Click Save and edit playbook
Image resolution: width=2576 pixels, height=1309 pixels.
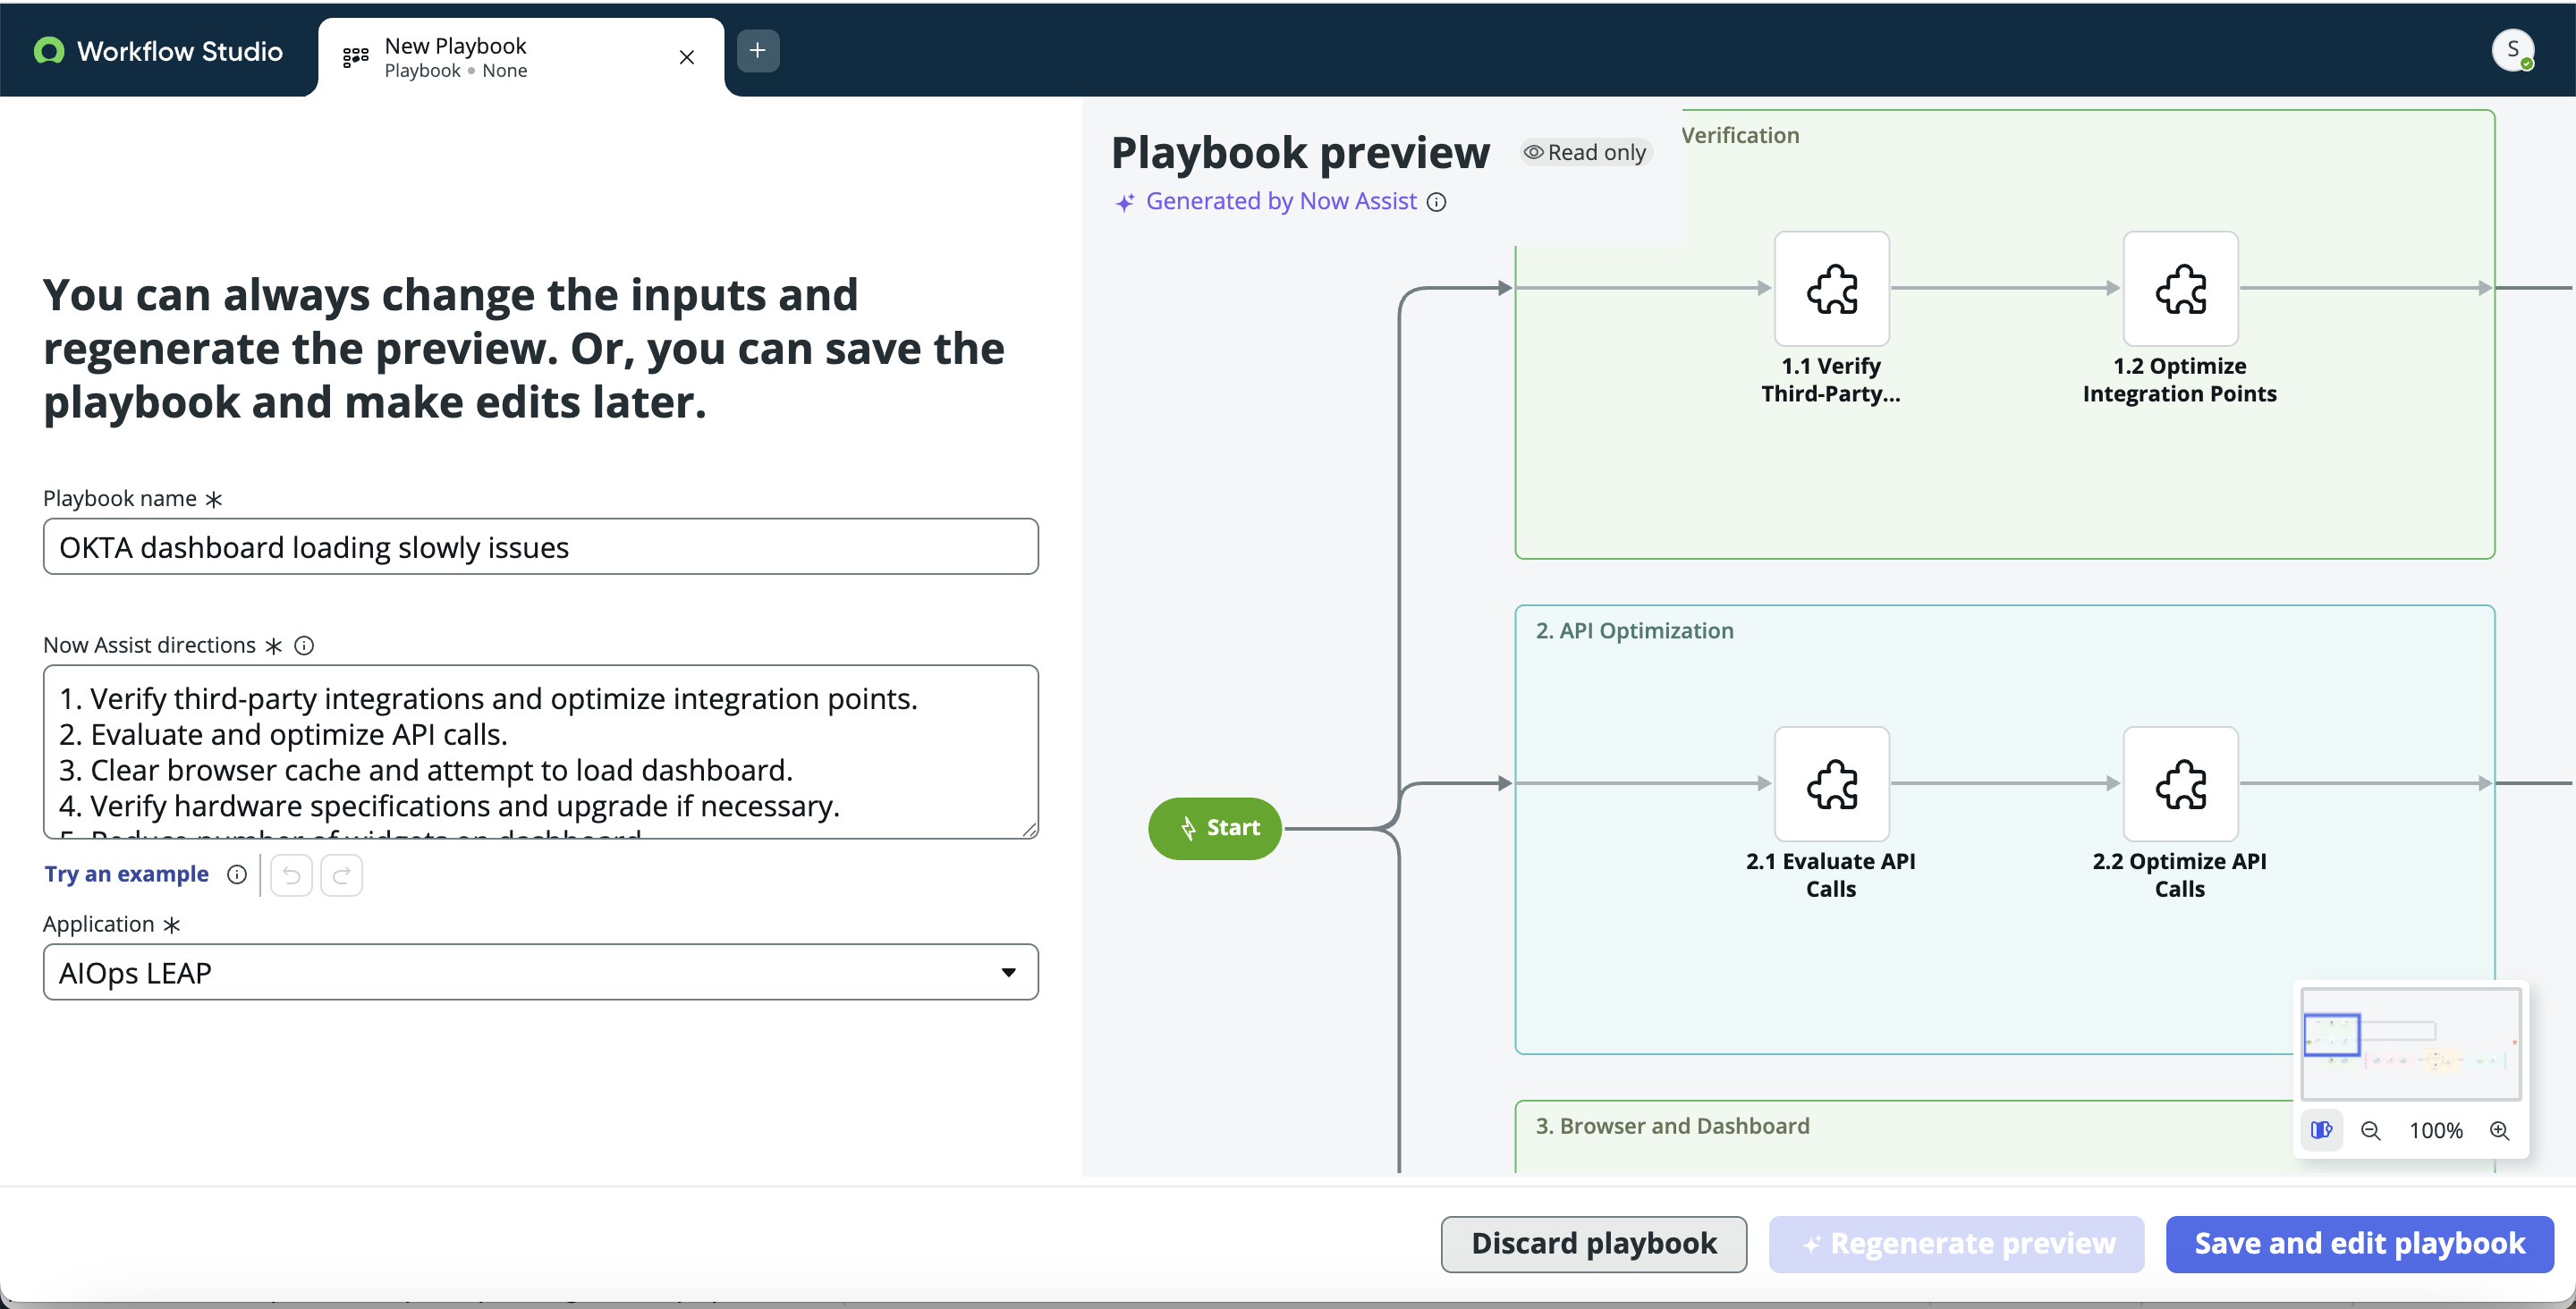tap(2359, 1244)
